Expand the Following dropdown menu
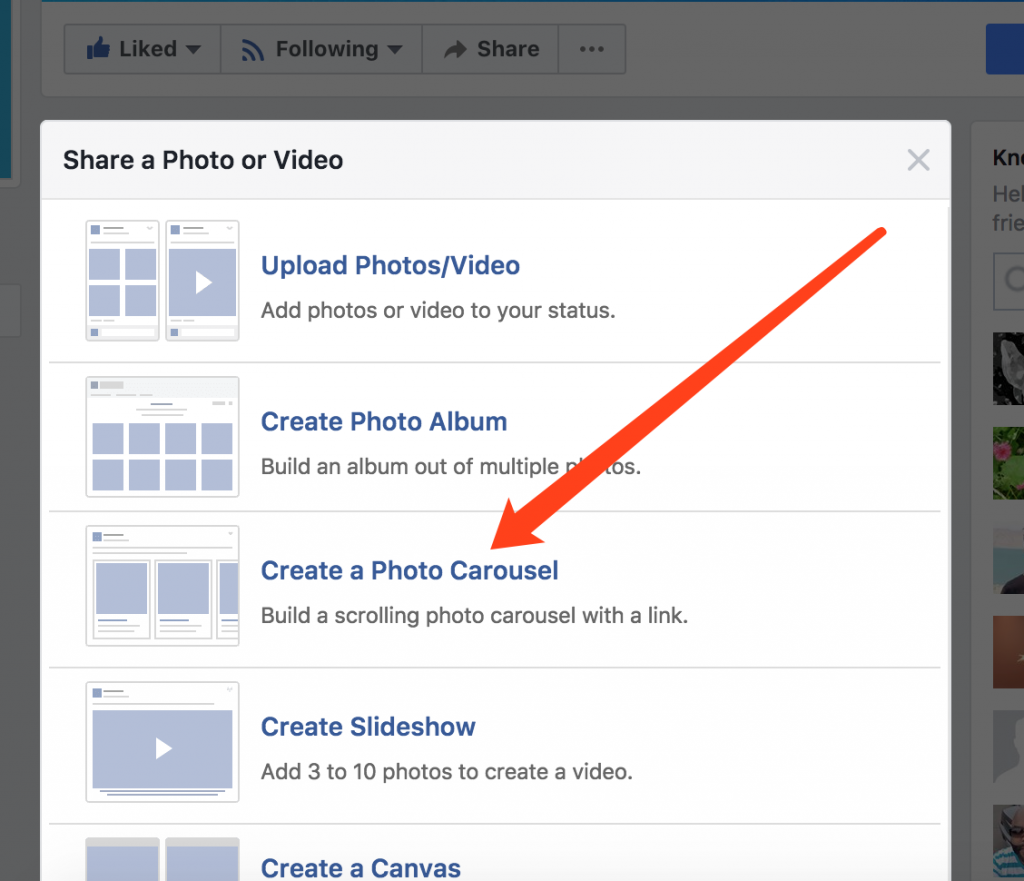Screen dimensions: 1024x881 (321, 49)
